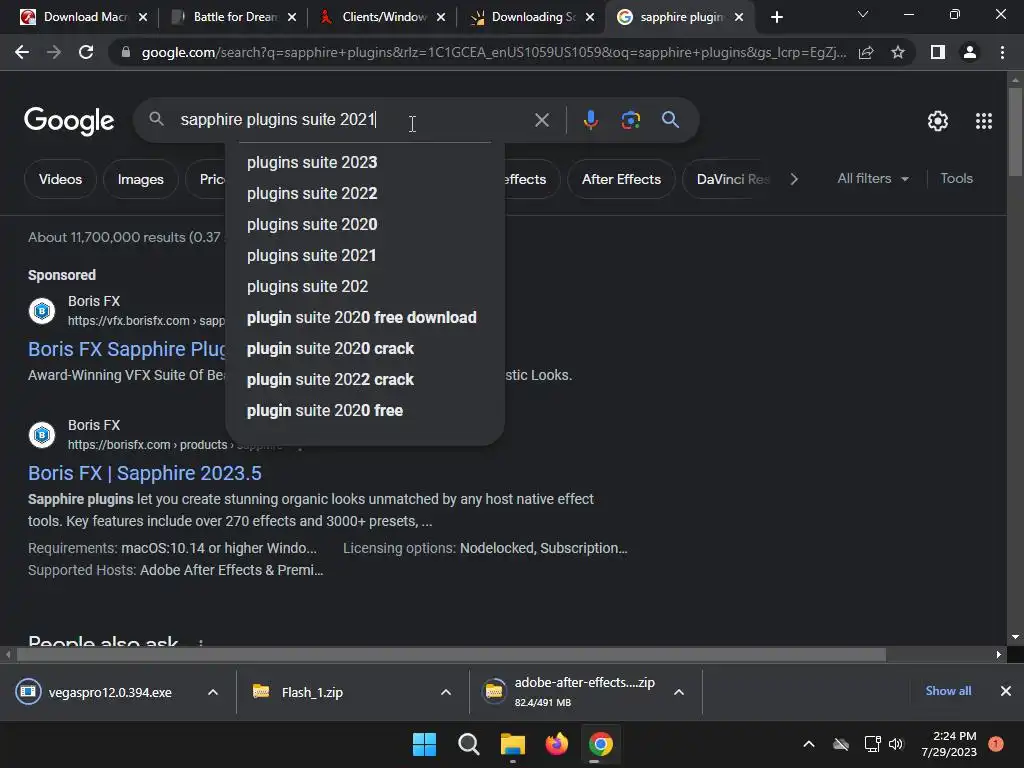Image resolution: width=1024 pixels, height=768 pixels.
Task: Open taskbar clock showing 2:24 PM
Action: [x=949, y=744]
